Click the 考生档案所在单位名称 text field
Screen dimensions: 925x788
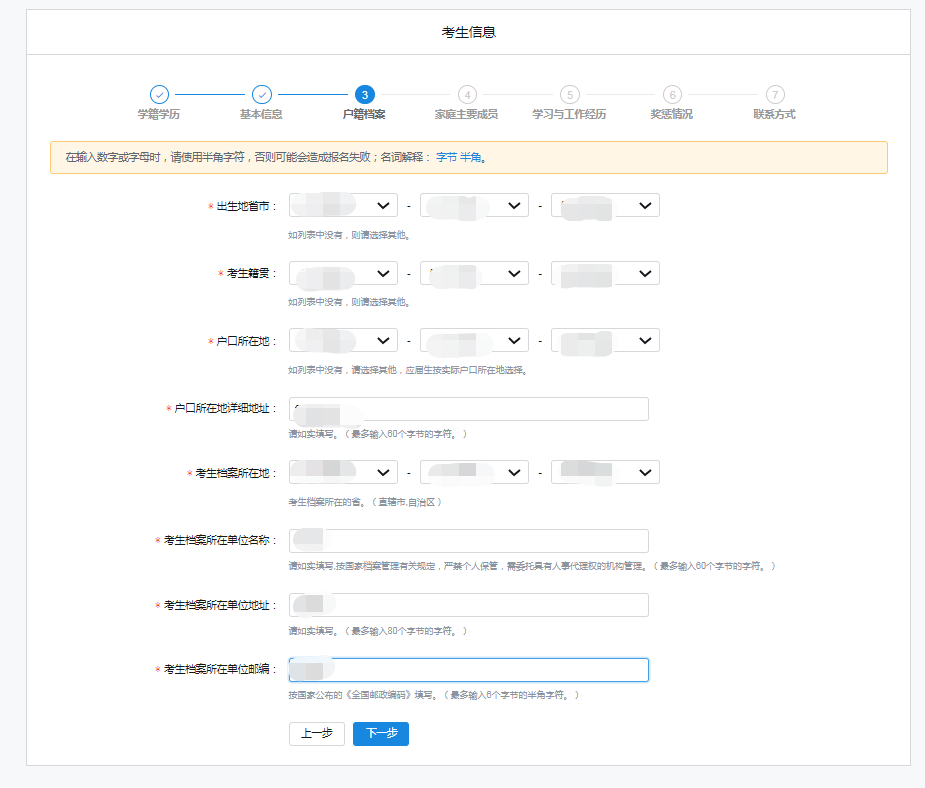(468, 541)
